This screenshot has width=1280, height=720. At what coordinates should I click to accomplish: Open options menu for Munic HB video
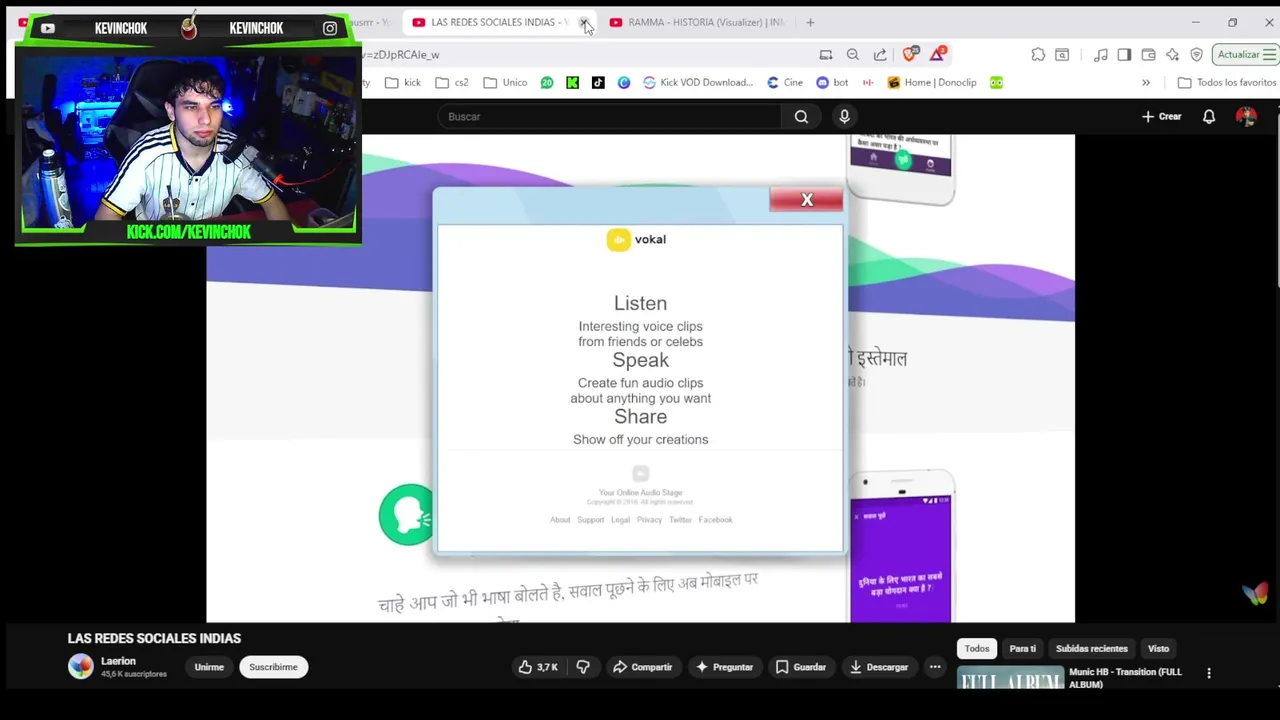(1208, 673)
